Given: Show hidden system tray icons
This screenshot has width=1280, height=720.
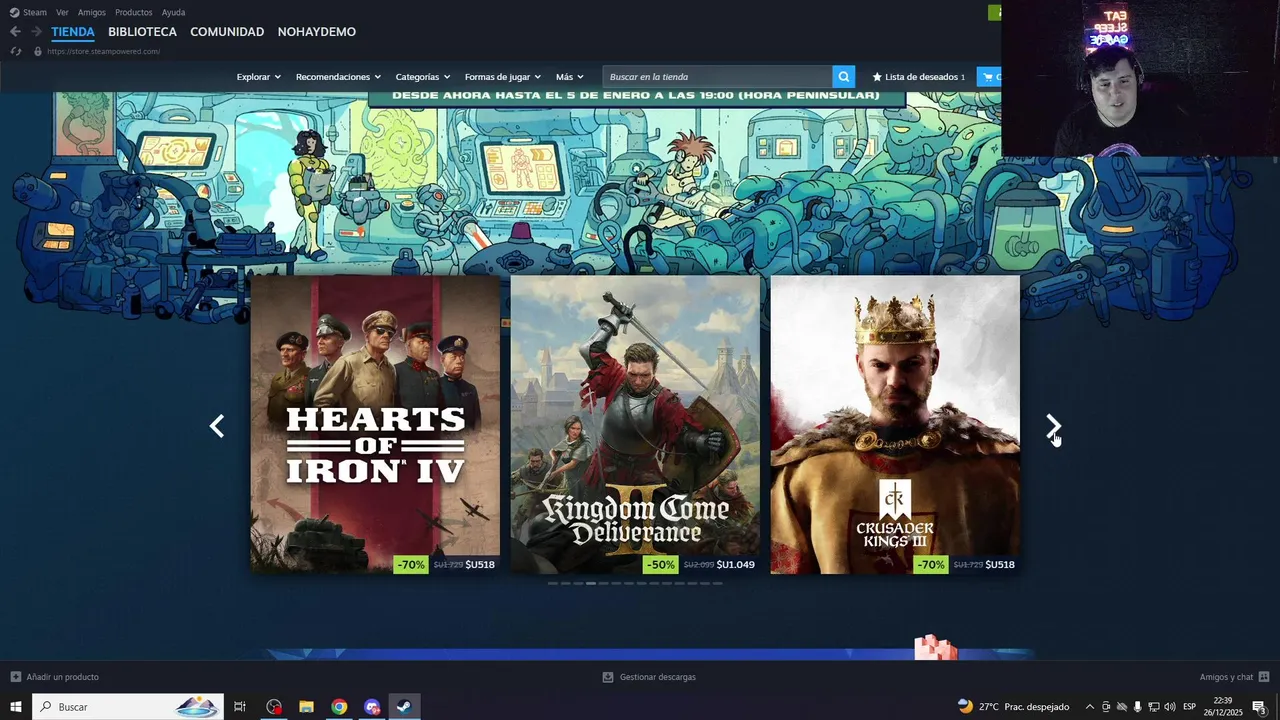Looking at the screenshot, I should click(x=1090, y=707).
